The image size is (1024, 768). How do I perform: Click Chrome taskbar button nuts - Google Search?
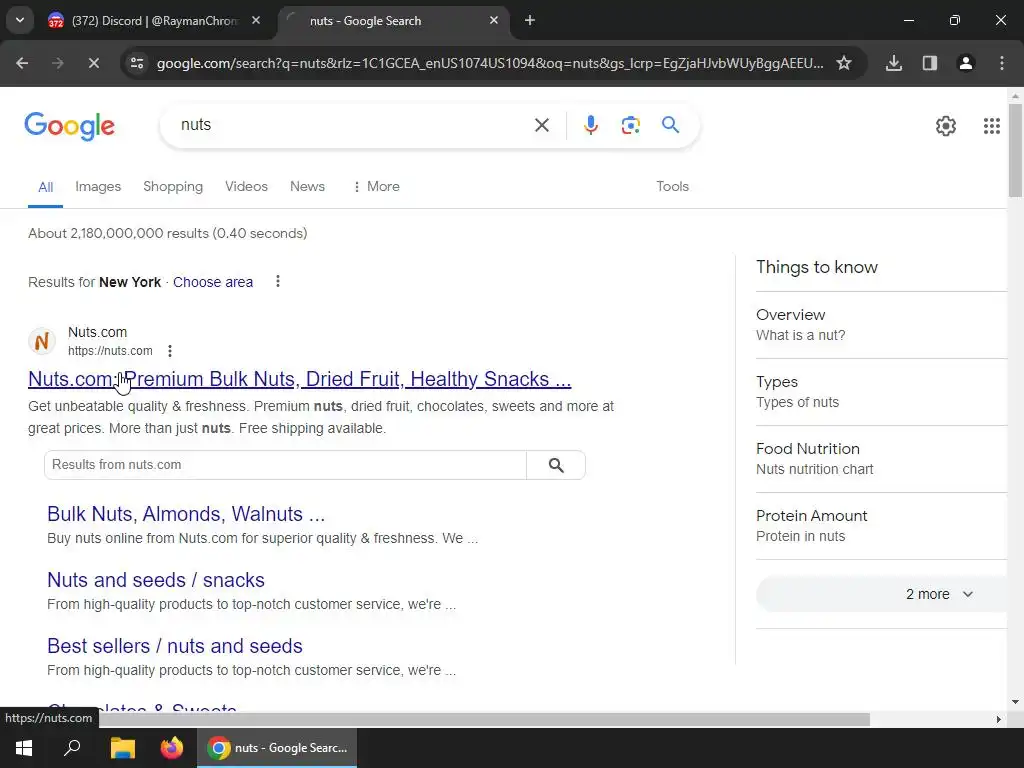pyautogui.click(x=277, y=748)
